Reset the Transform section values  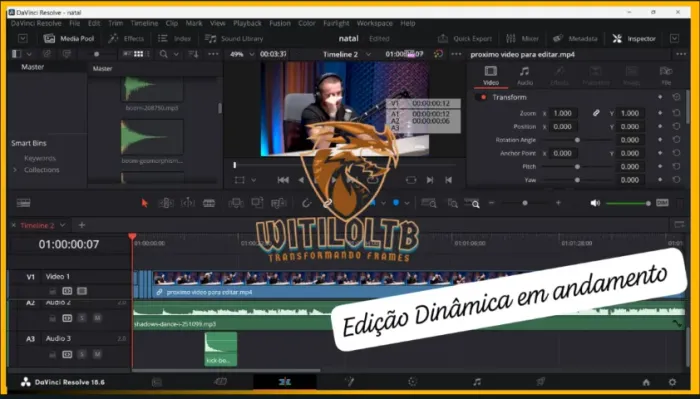(676, 97)
